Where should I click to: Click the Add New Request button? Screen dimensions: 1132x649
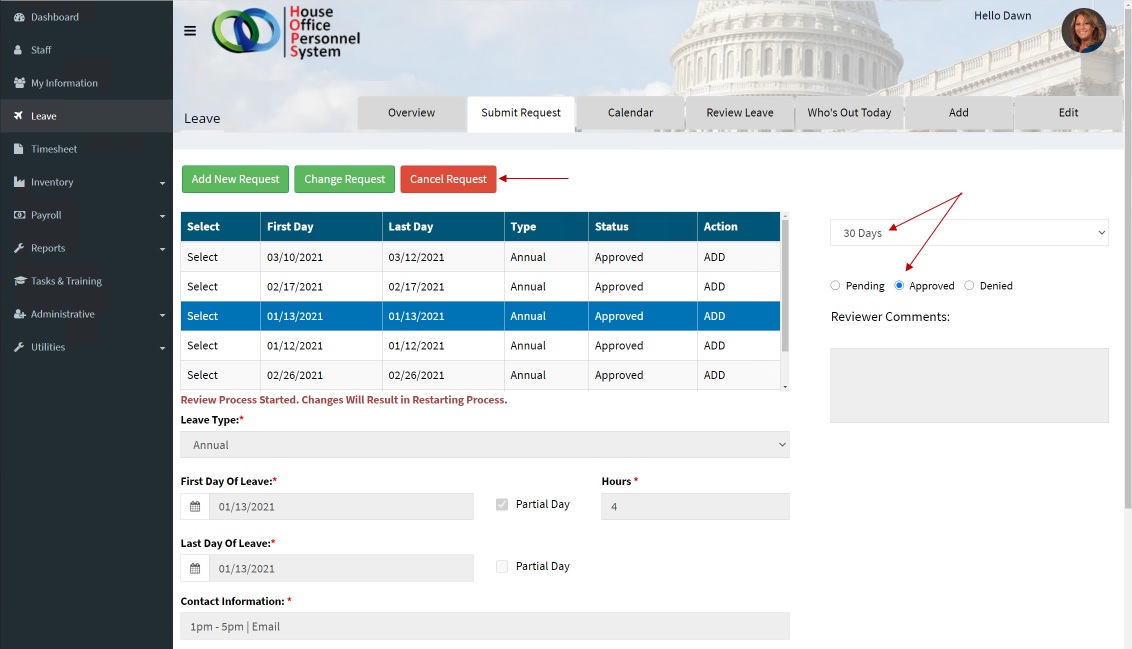click(x=235, y=179)
